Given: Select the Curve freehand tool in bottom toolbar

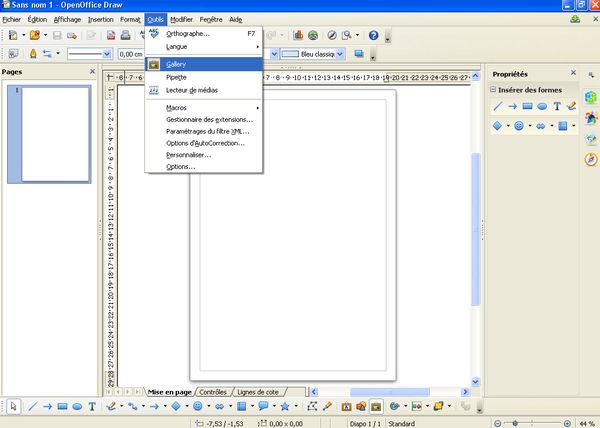Looking at the screenshot, I should click(111, 406).
